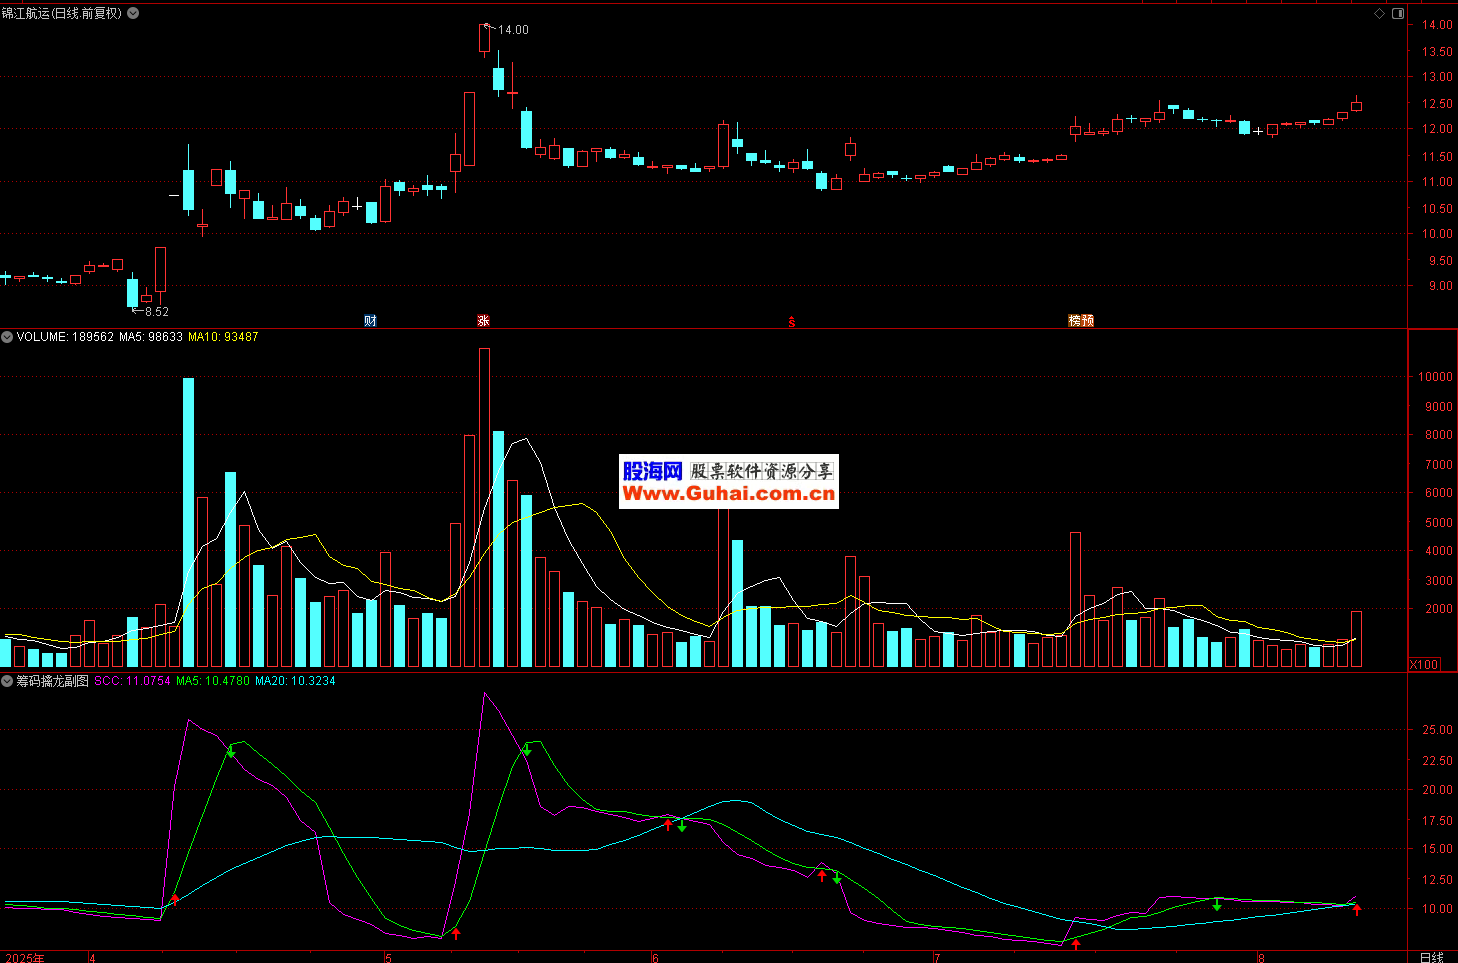Click the X100 volume scale label
Image resolution: width=1458 pixels, height=963 pixels.
1425,665
